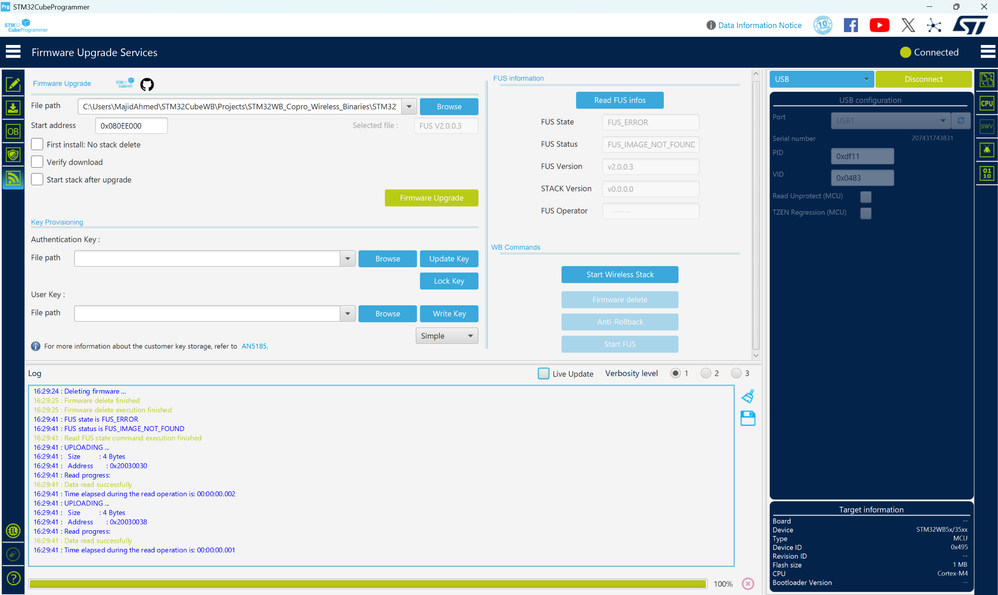Screen dimensions: 998x595
Task: Browse for firmware file
Action: [x=449, y=106]
